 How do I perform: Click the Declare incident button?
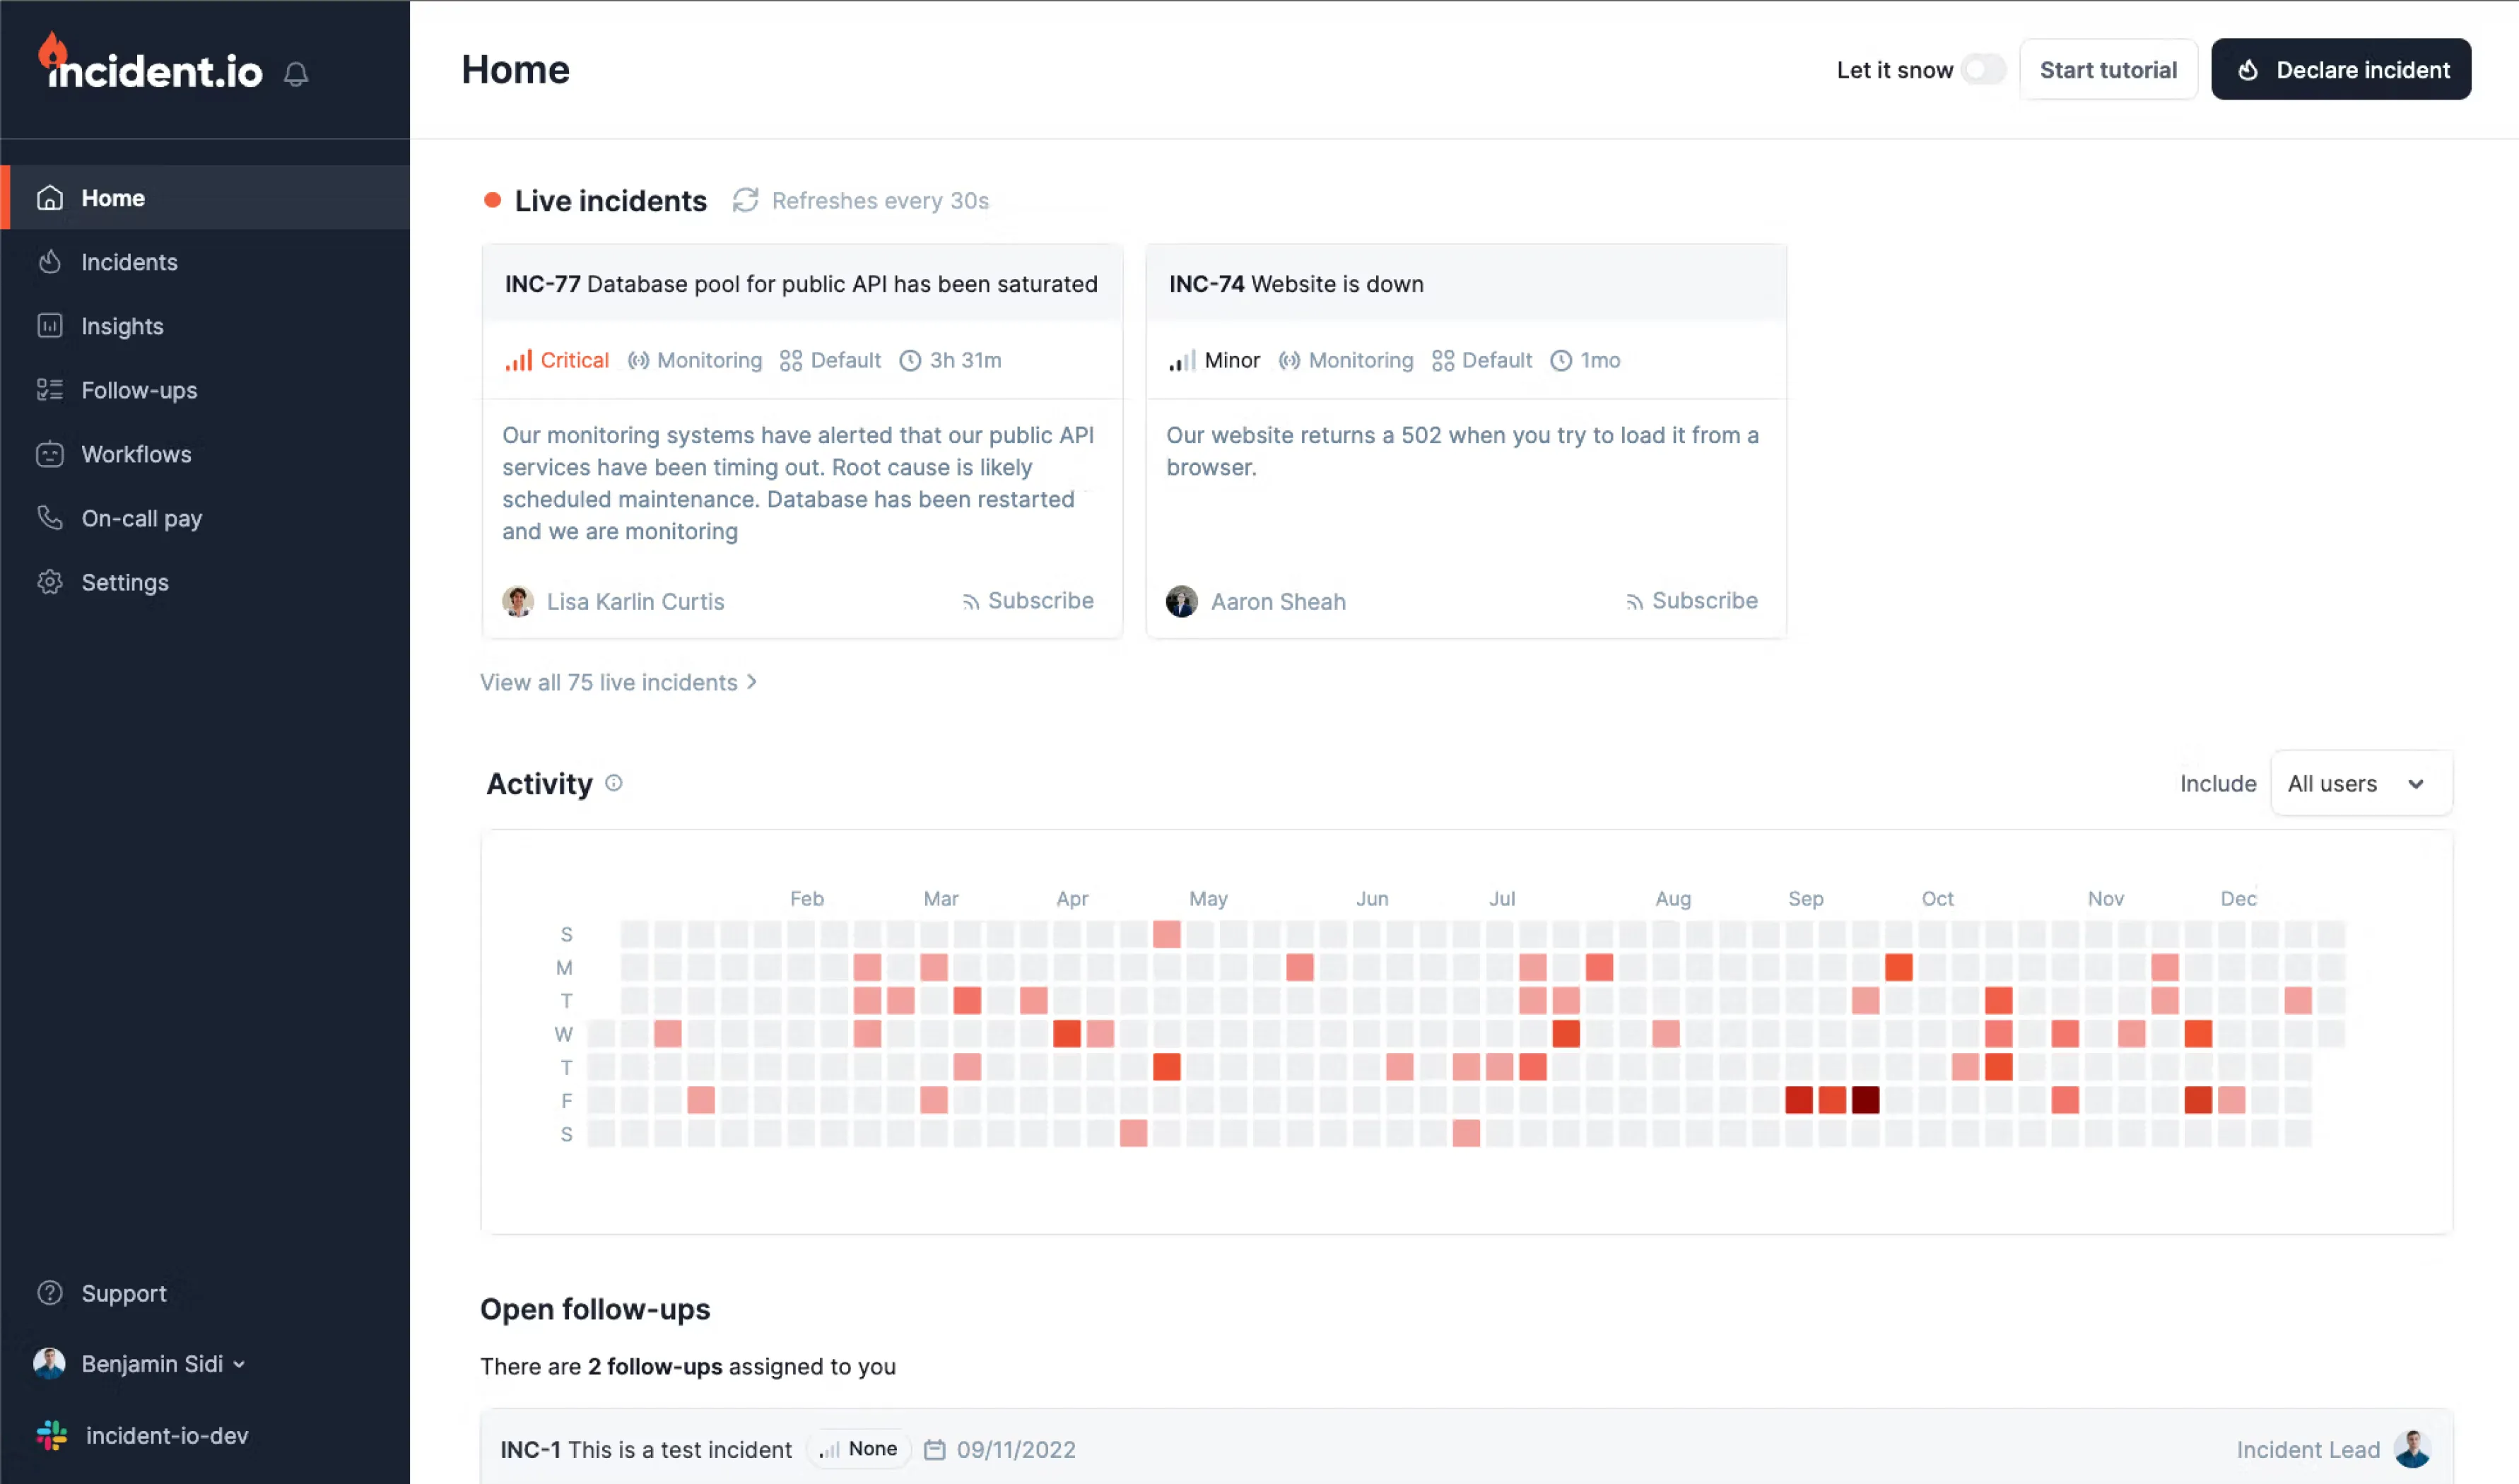[2340, 69]
